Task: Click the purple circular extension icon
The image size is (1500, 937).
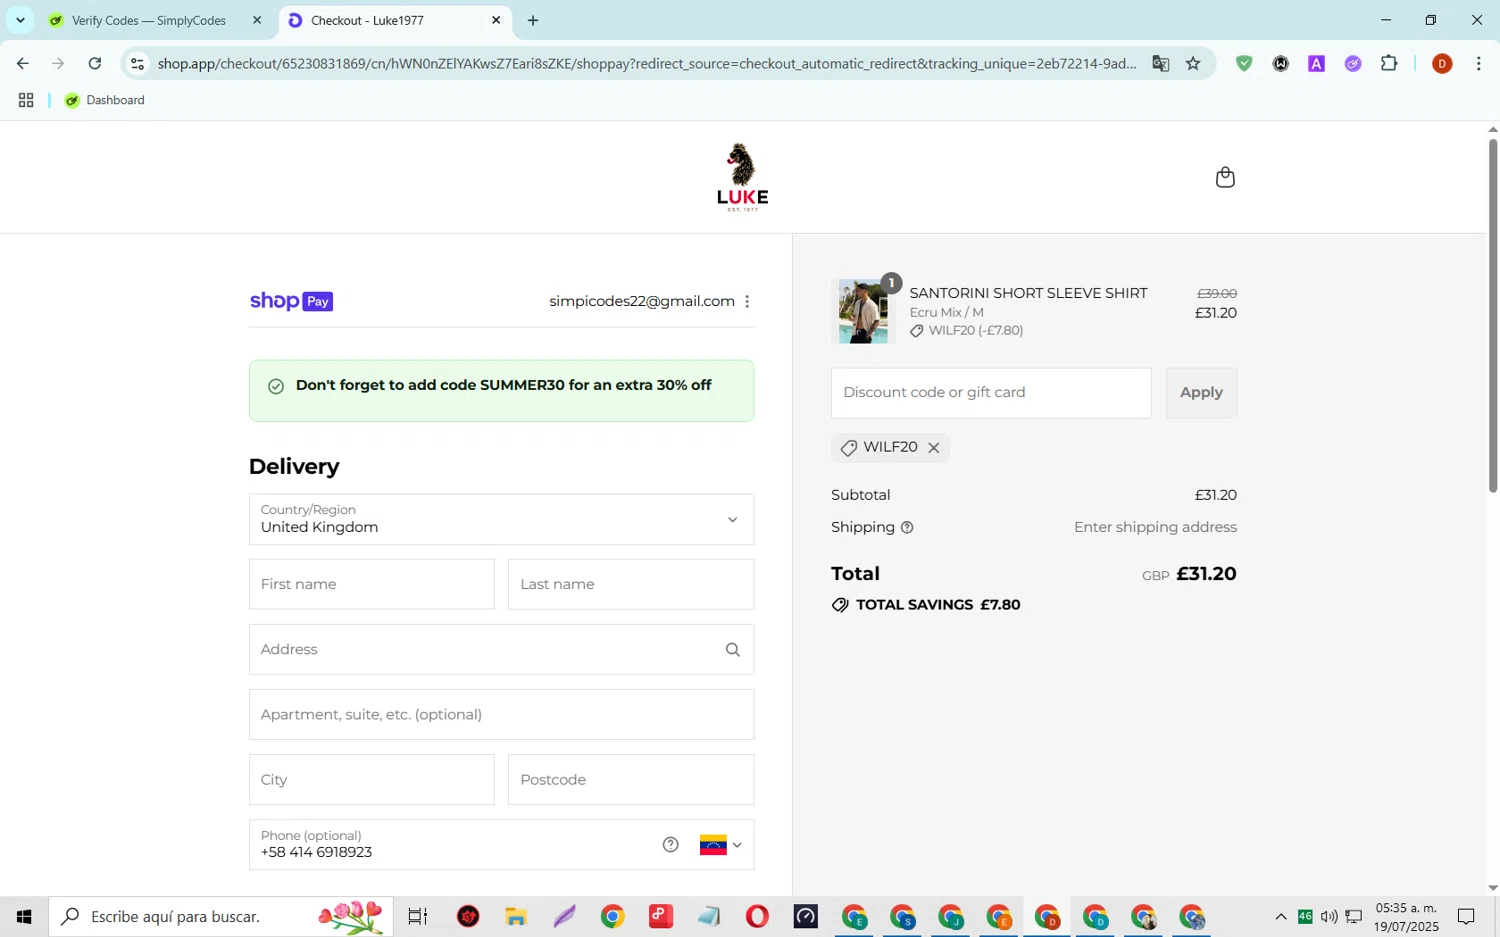Action: coord(1353,64)
